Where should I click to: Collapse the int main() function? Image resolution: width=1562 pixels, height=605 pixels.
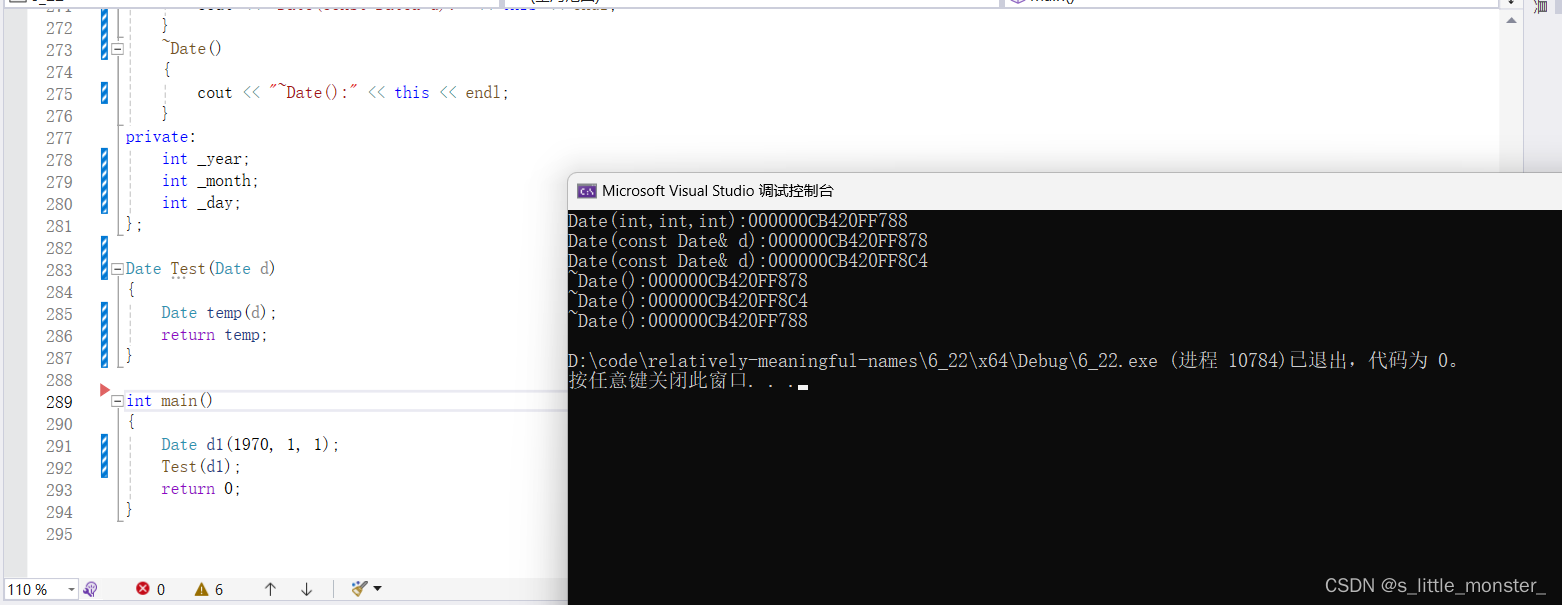117,400
